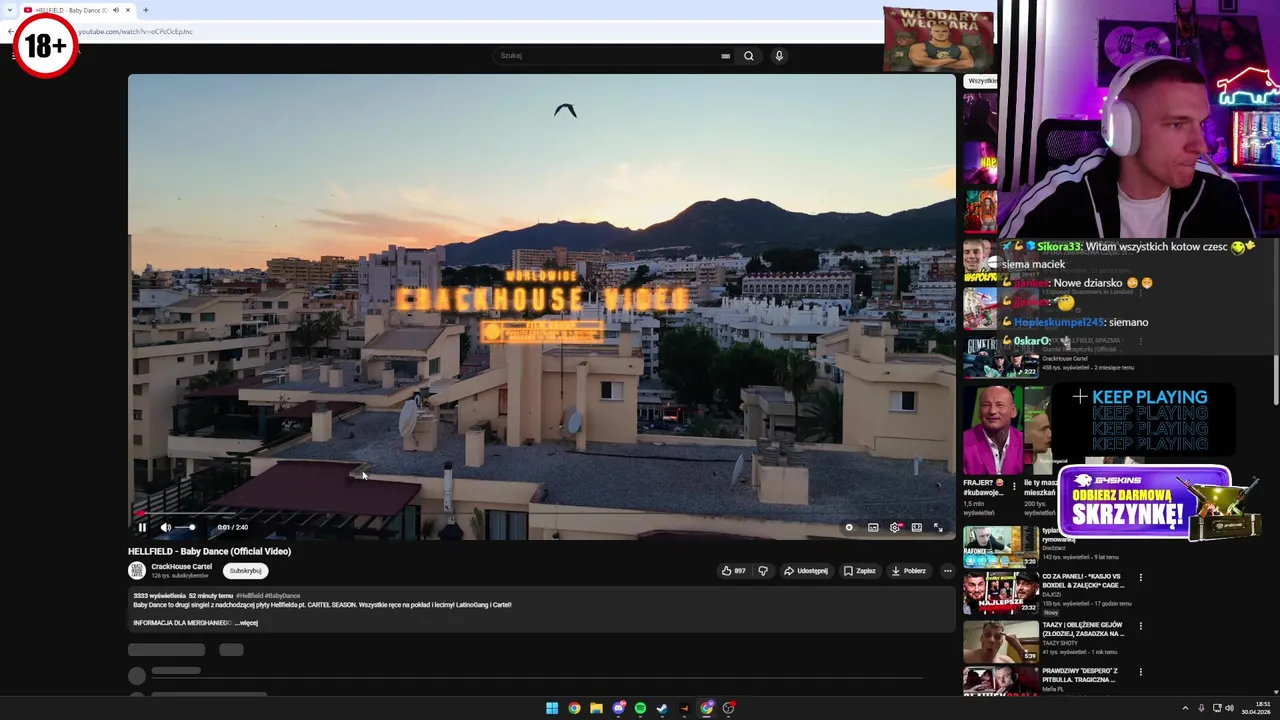Subscribe with the Subskrybuj button
The height and width of the screenshot is (720, 1280).
tap(245, 571)
